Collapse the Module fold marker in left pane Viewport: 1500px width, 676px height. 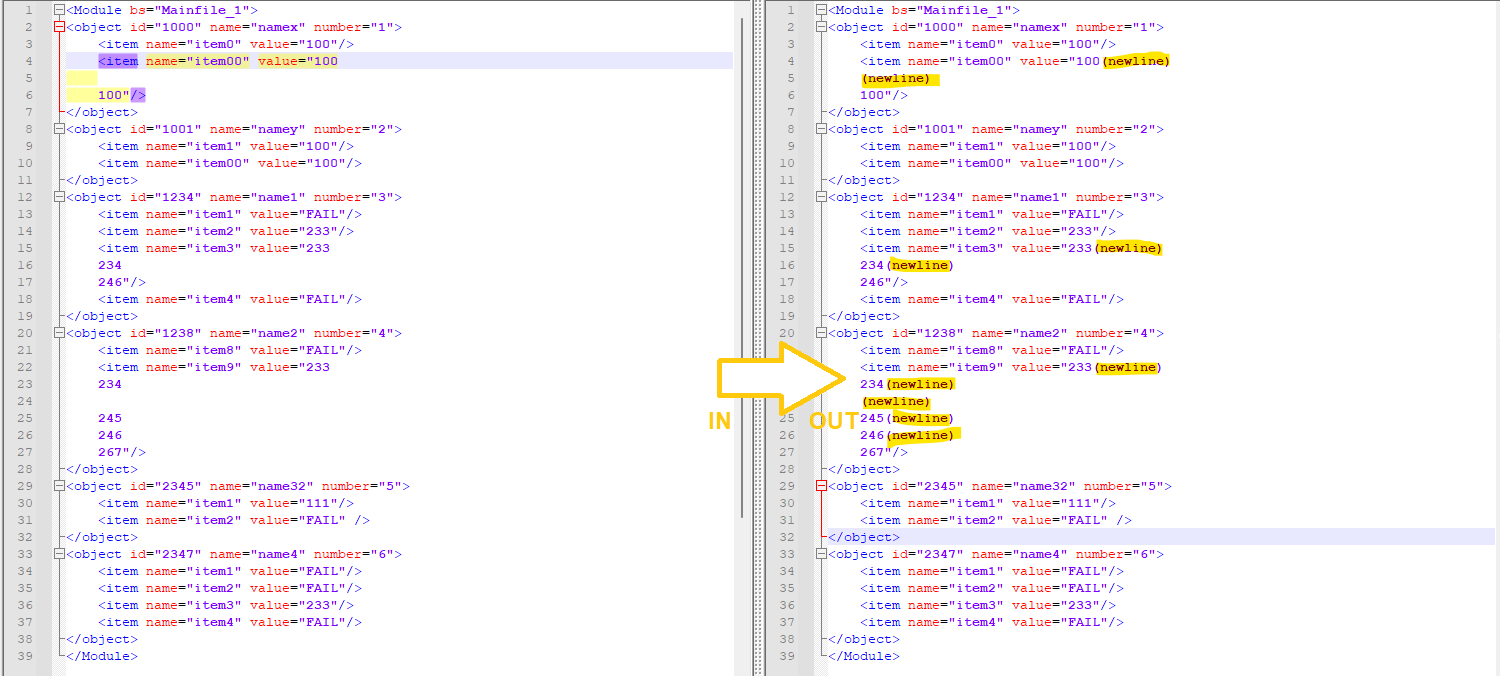click(59, 10)
